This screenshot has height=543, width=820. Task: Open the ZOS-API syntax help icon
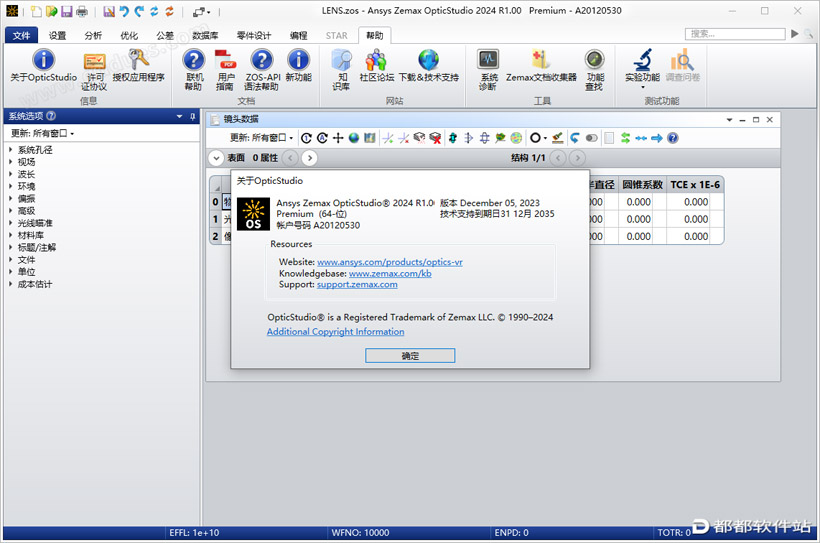262,60
